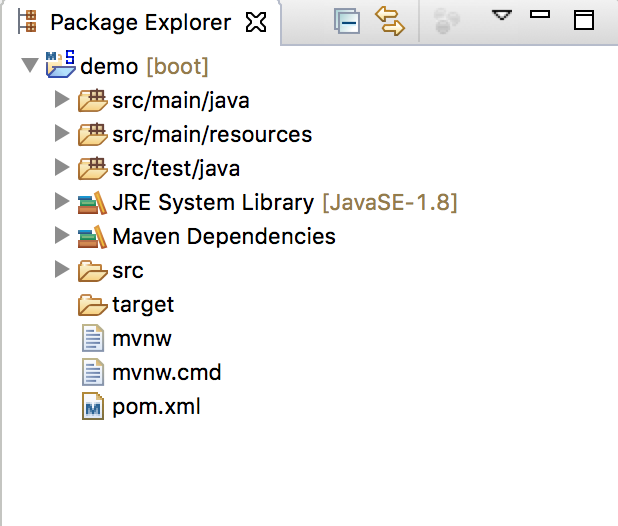
Task: Click the pom.xml Maven file icon
Action: click(x=92, y=407)
